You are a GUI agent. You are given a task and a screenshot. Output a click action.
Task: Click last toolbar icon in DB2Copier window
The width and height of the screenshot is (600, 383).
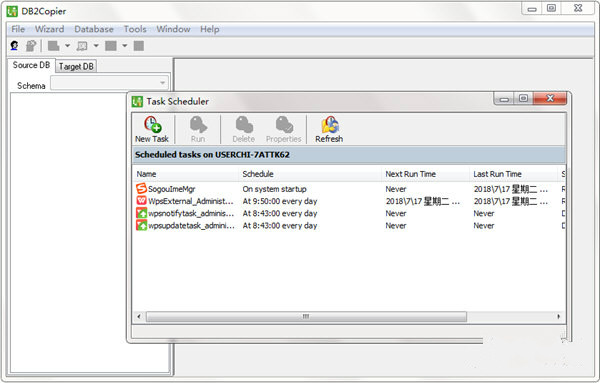click(139, 46)
